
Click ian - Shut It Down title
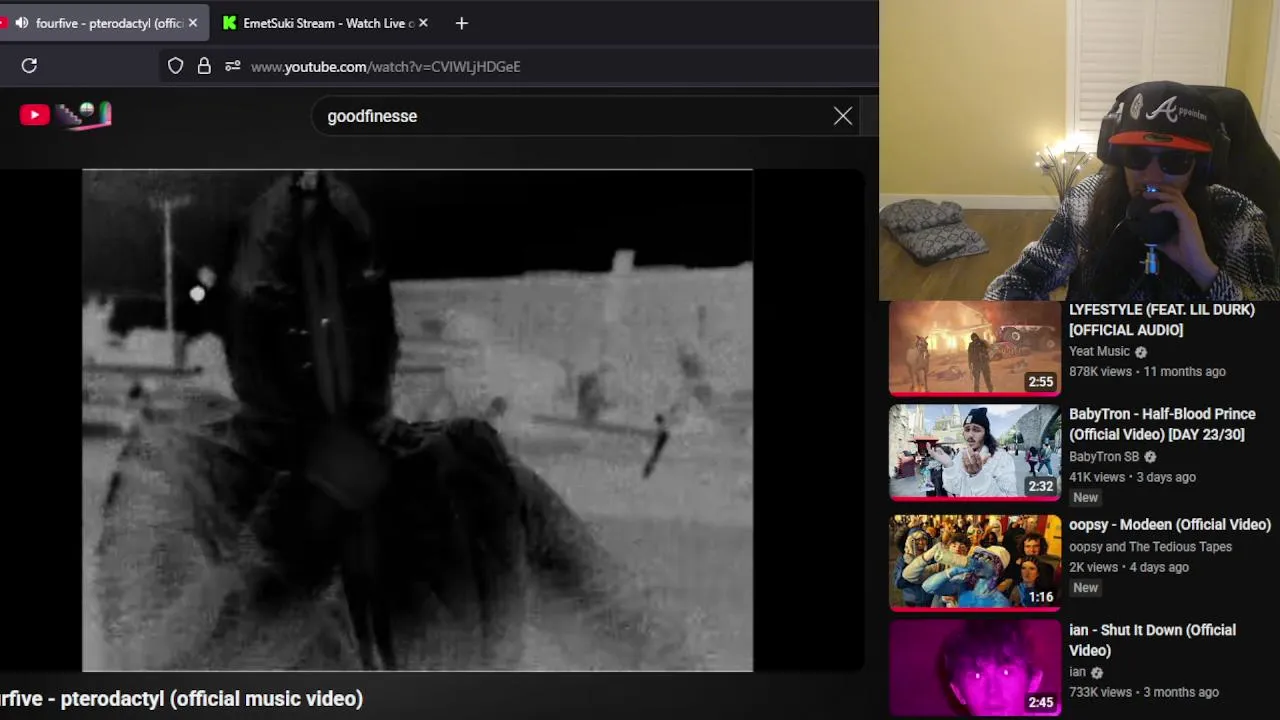tap(1152, 640)
